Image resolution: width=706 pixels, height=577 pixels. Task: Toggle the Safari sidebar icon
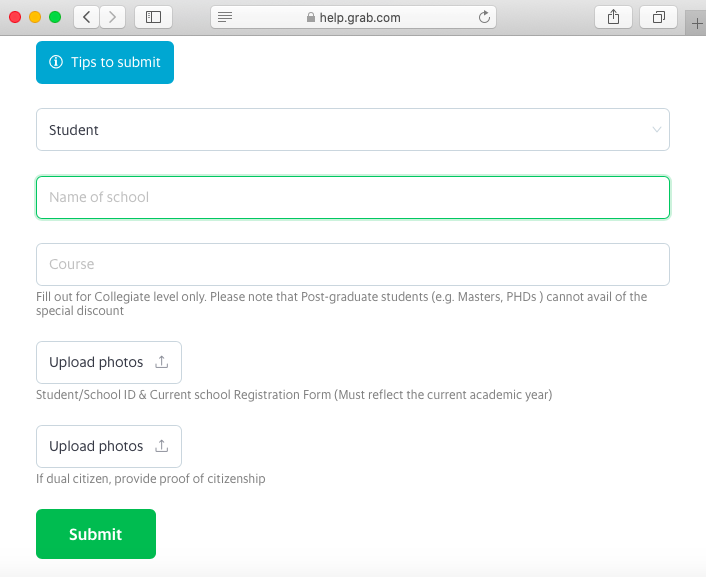(154, 17)
